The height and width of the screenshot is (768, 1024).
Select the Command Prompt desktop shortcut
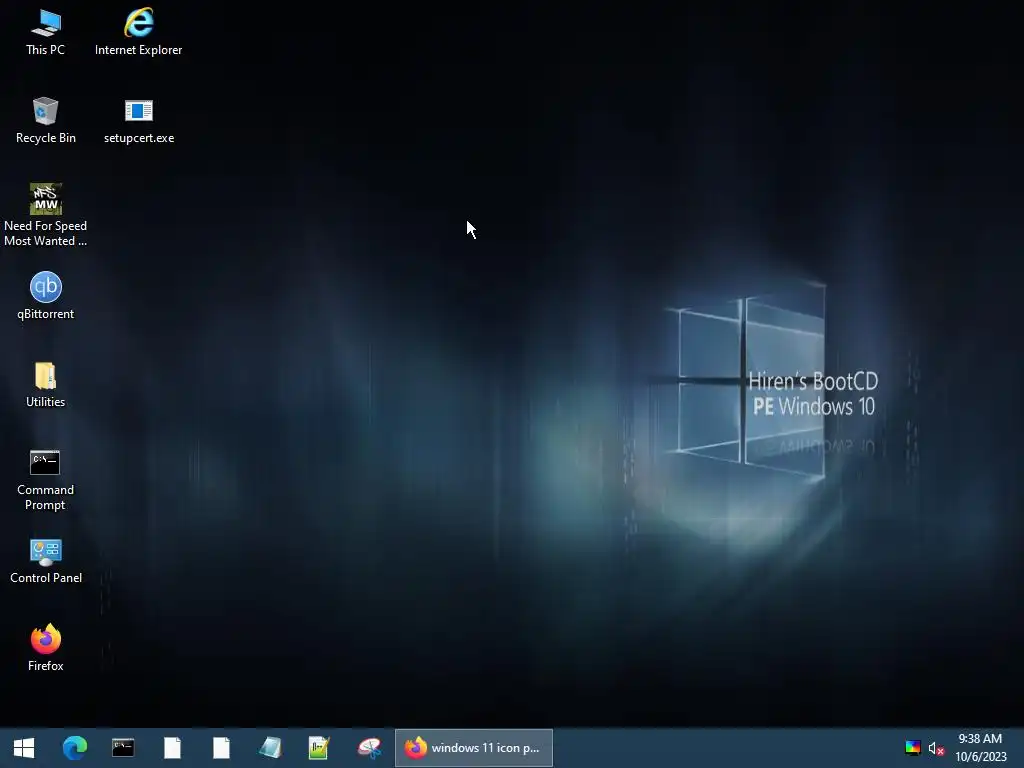pyautogui.click(x=45, y=480)
